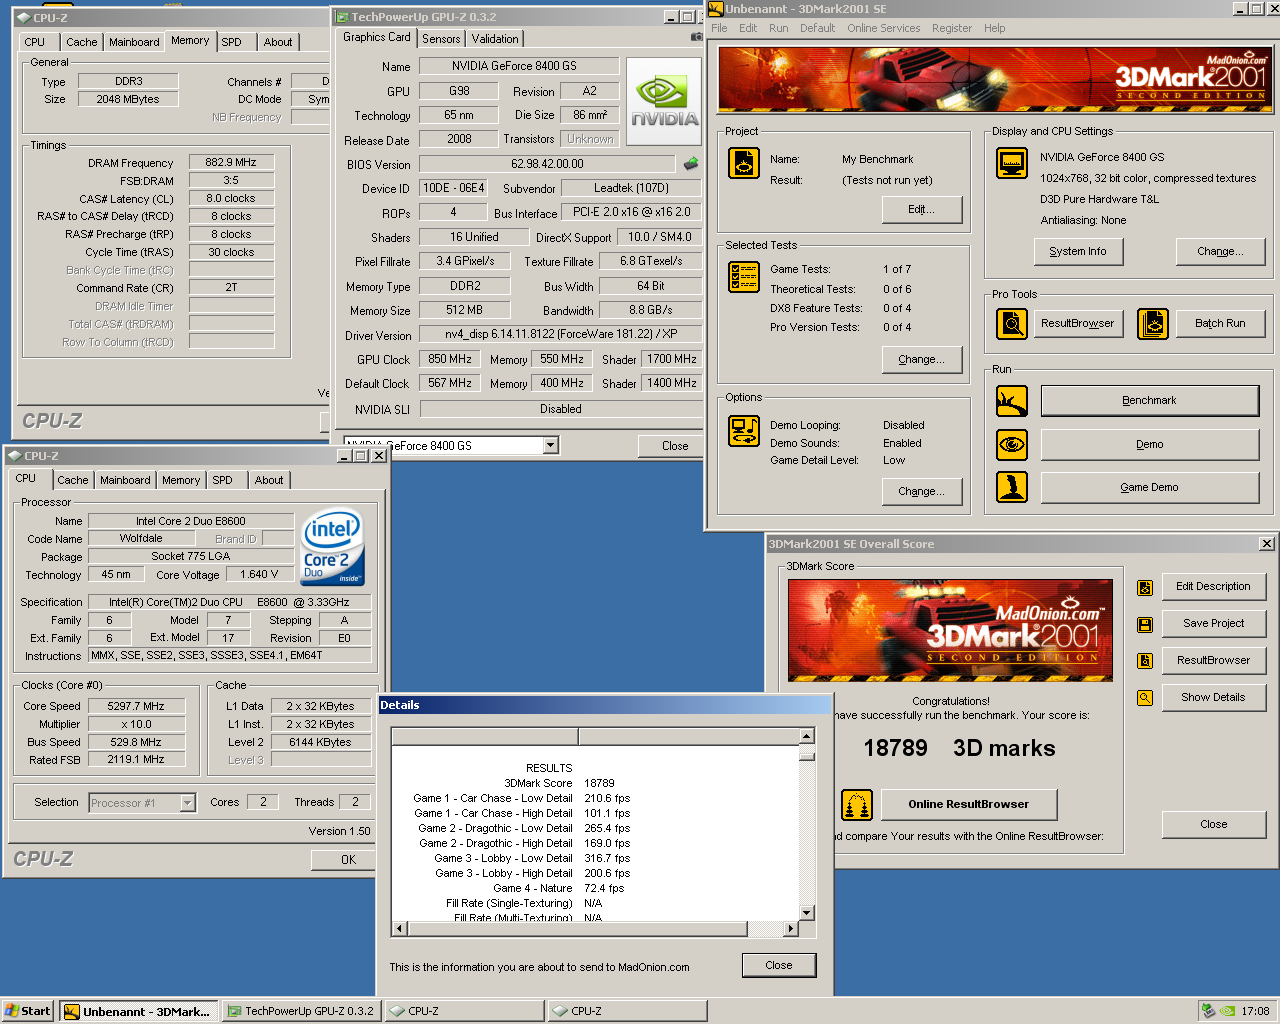
Task: Click the System Info button
Action: tap(1078, 252)
